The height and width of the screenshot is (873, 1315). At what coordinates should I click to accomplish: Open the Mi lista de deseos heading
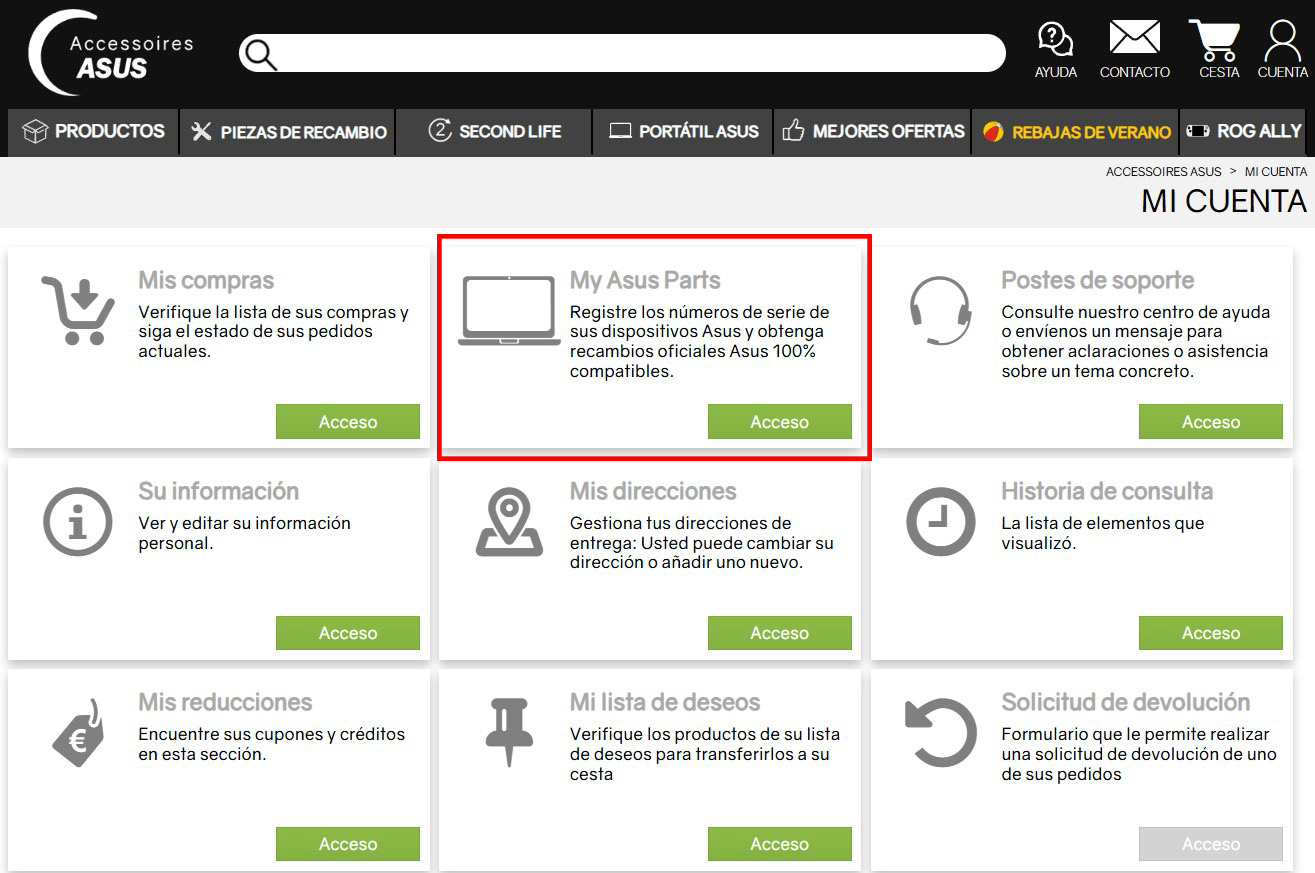point(665,703)
